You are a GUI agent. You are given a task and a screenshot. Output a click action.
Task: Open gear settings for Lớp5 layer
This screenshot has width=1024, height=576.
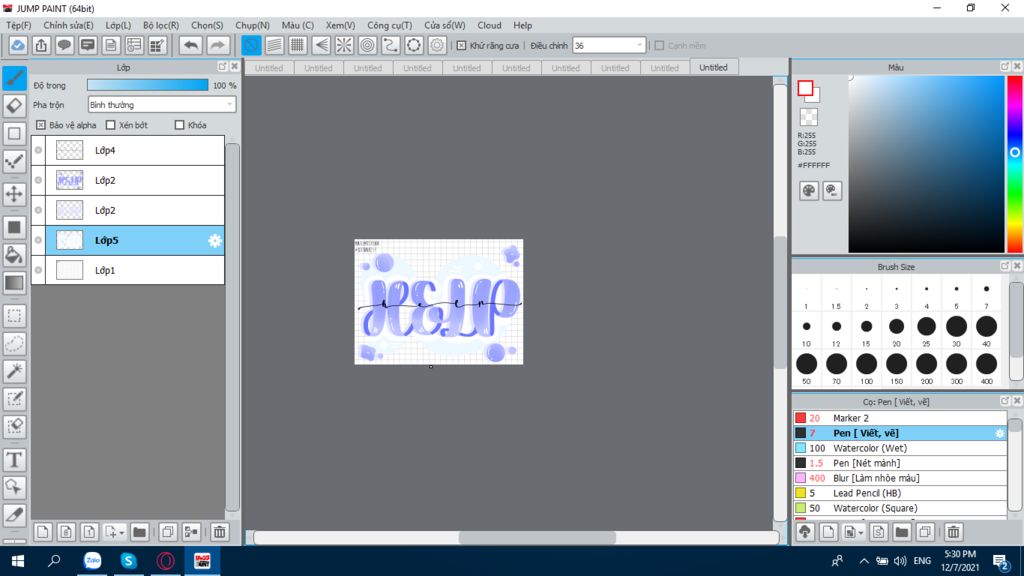(x=215, y=240)
